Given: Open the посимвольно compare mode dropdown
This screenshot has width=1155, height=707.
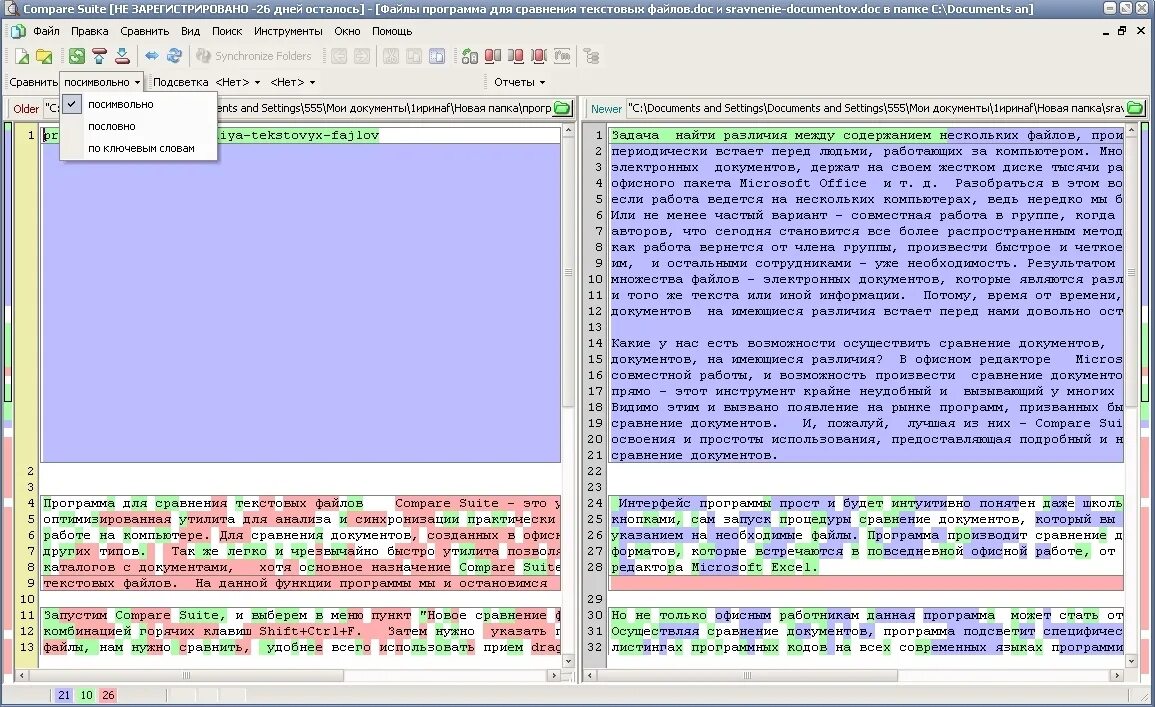Looking at the screenshot, I should pyautogui.click(x=102, y=82).
